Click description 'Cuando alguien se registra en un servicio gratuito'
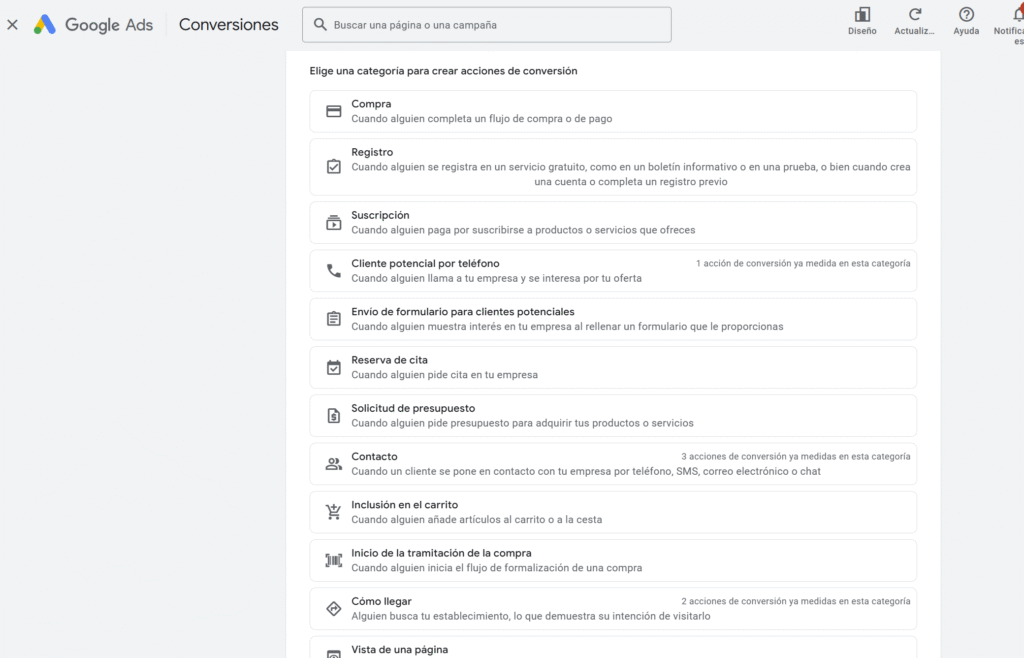The height and width of the screenshot is (658, 1024). coord(631,174)
